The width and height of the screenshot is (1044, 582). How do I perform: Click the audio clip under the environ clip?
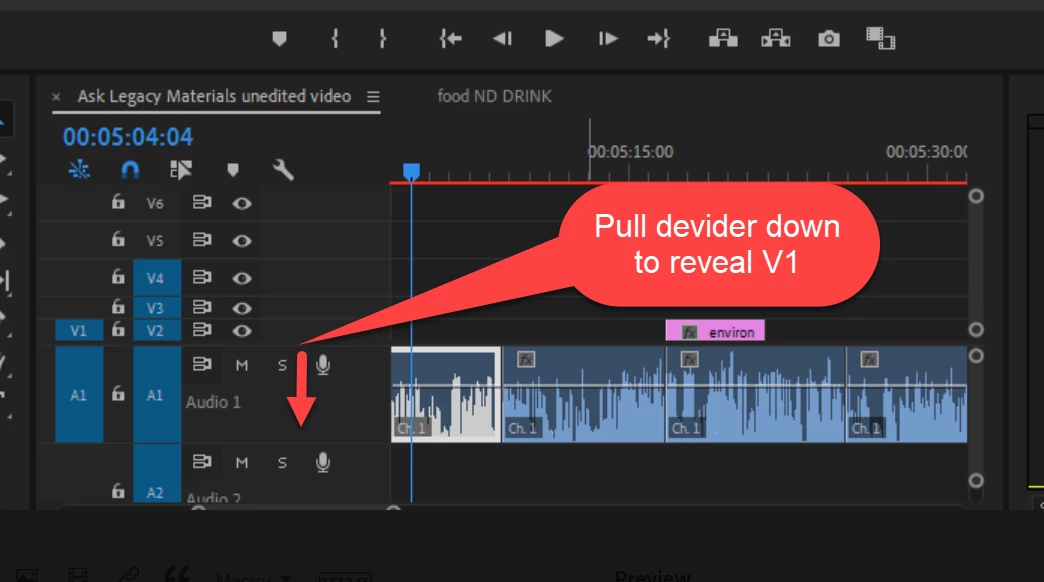tap(756, 394)
